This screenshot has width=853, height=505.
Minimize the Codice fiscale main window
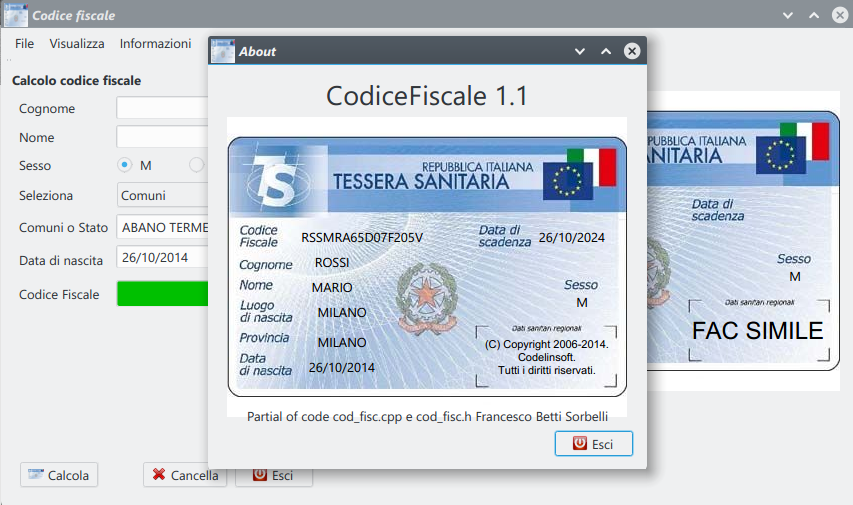(788, 15)
